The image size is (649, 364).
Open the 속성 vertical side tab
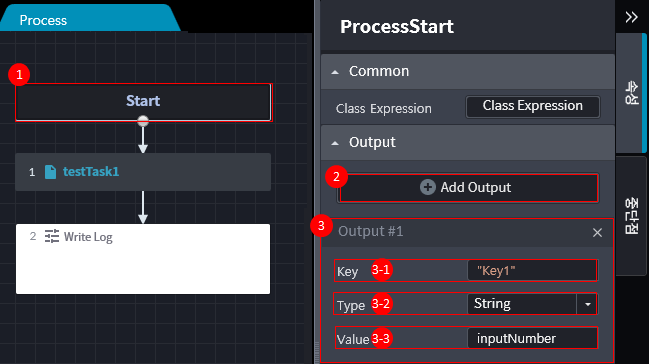[631, 93]
